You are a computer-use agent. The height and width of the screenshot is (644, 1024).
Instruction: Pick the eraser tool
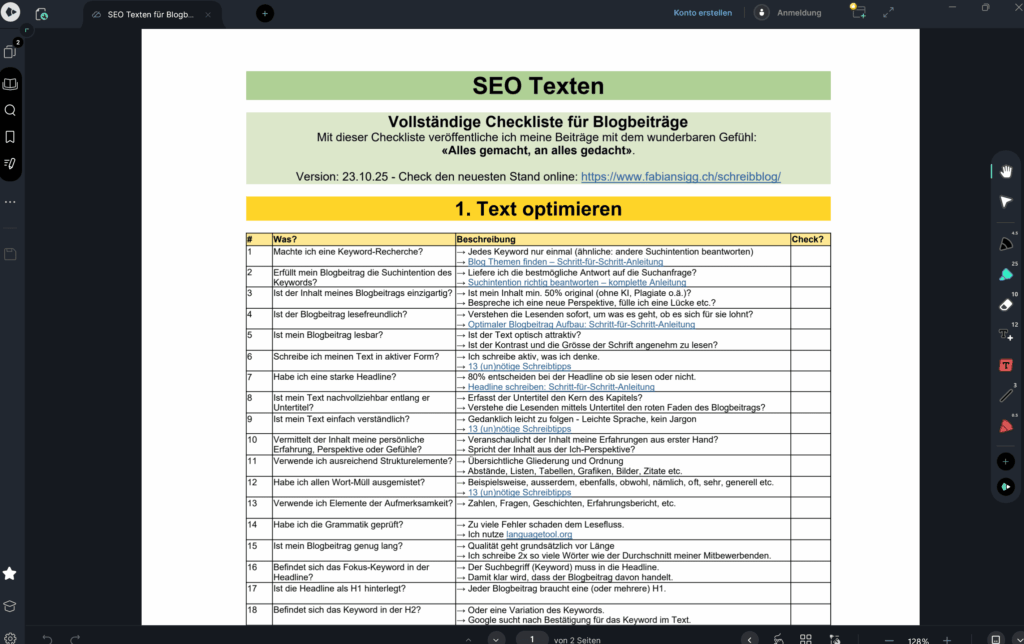(1006, 305)
